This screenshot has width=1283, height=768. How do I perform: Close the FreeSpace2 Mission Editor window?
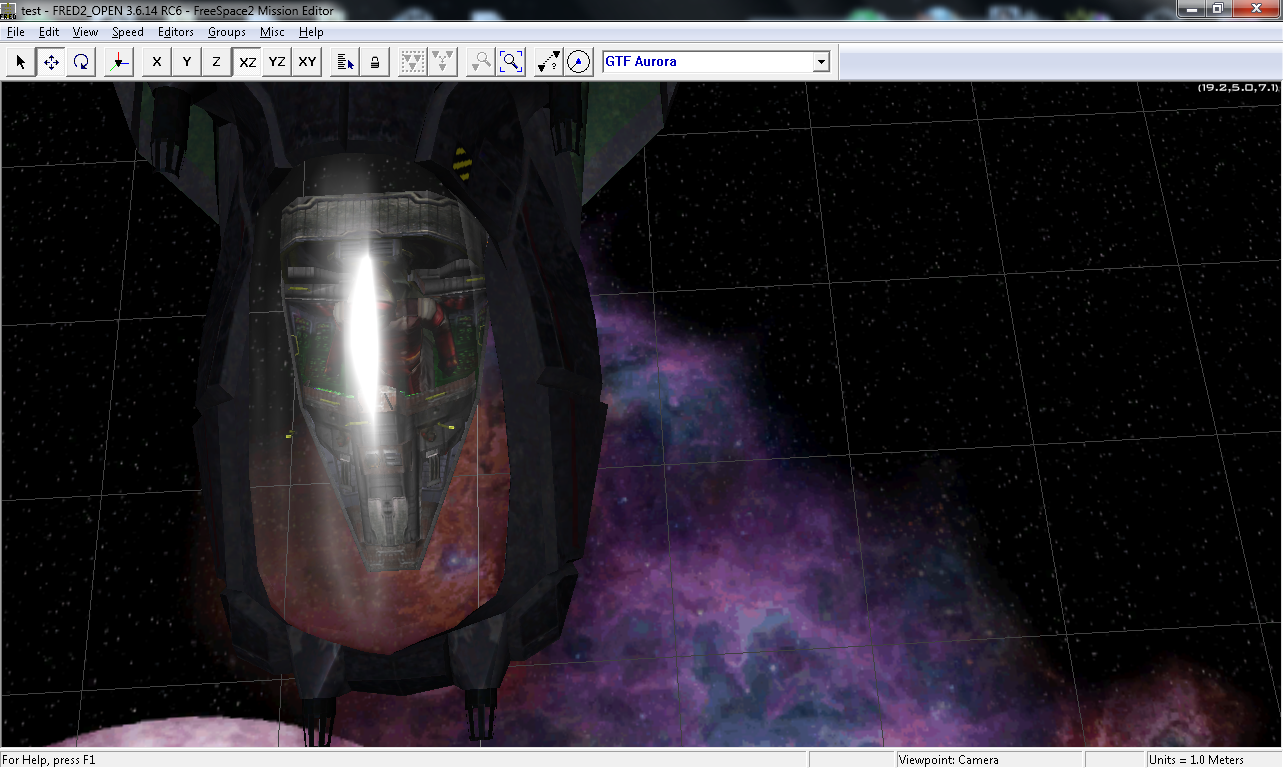pyautogui.click(x=1254, y=9)
